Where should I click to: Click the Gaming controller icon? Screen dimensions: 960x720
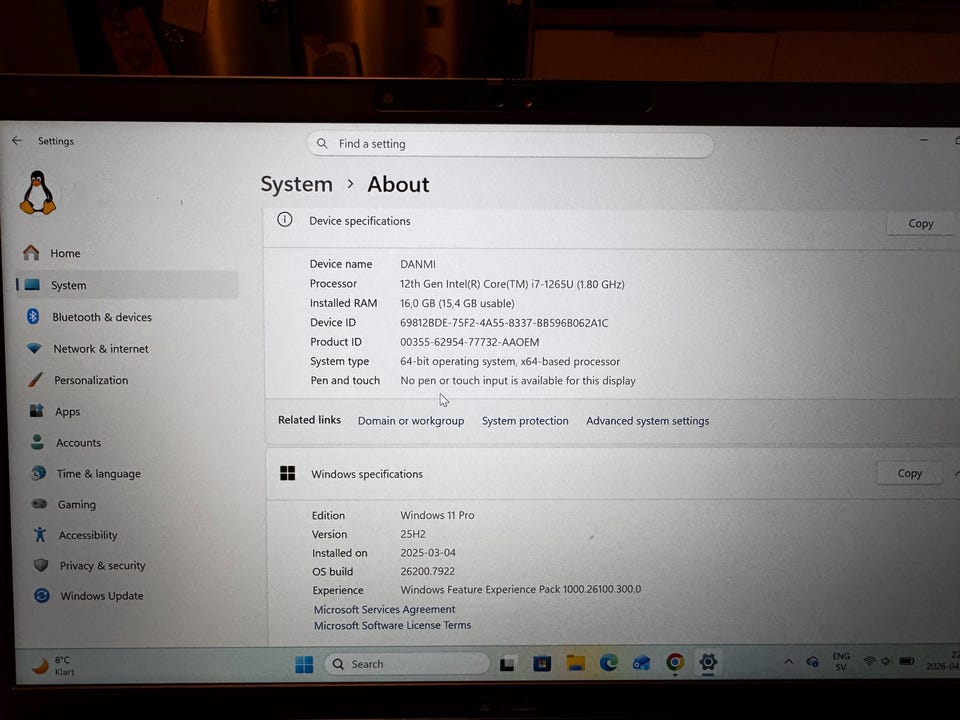39,504
